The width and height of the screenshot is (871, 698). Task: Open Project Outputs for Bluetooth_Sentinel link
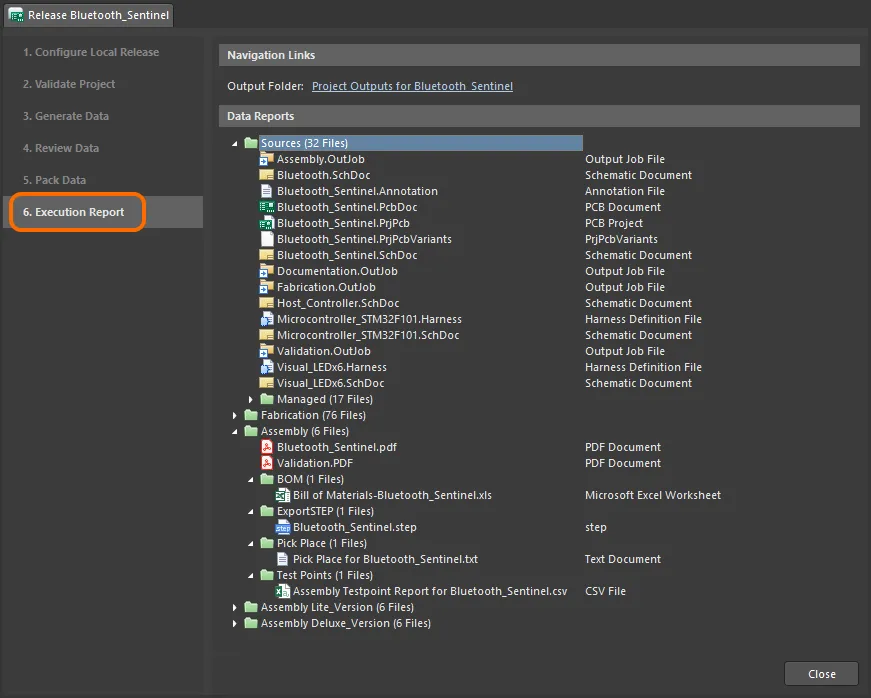tap(412, 87)
